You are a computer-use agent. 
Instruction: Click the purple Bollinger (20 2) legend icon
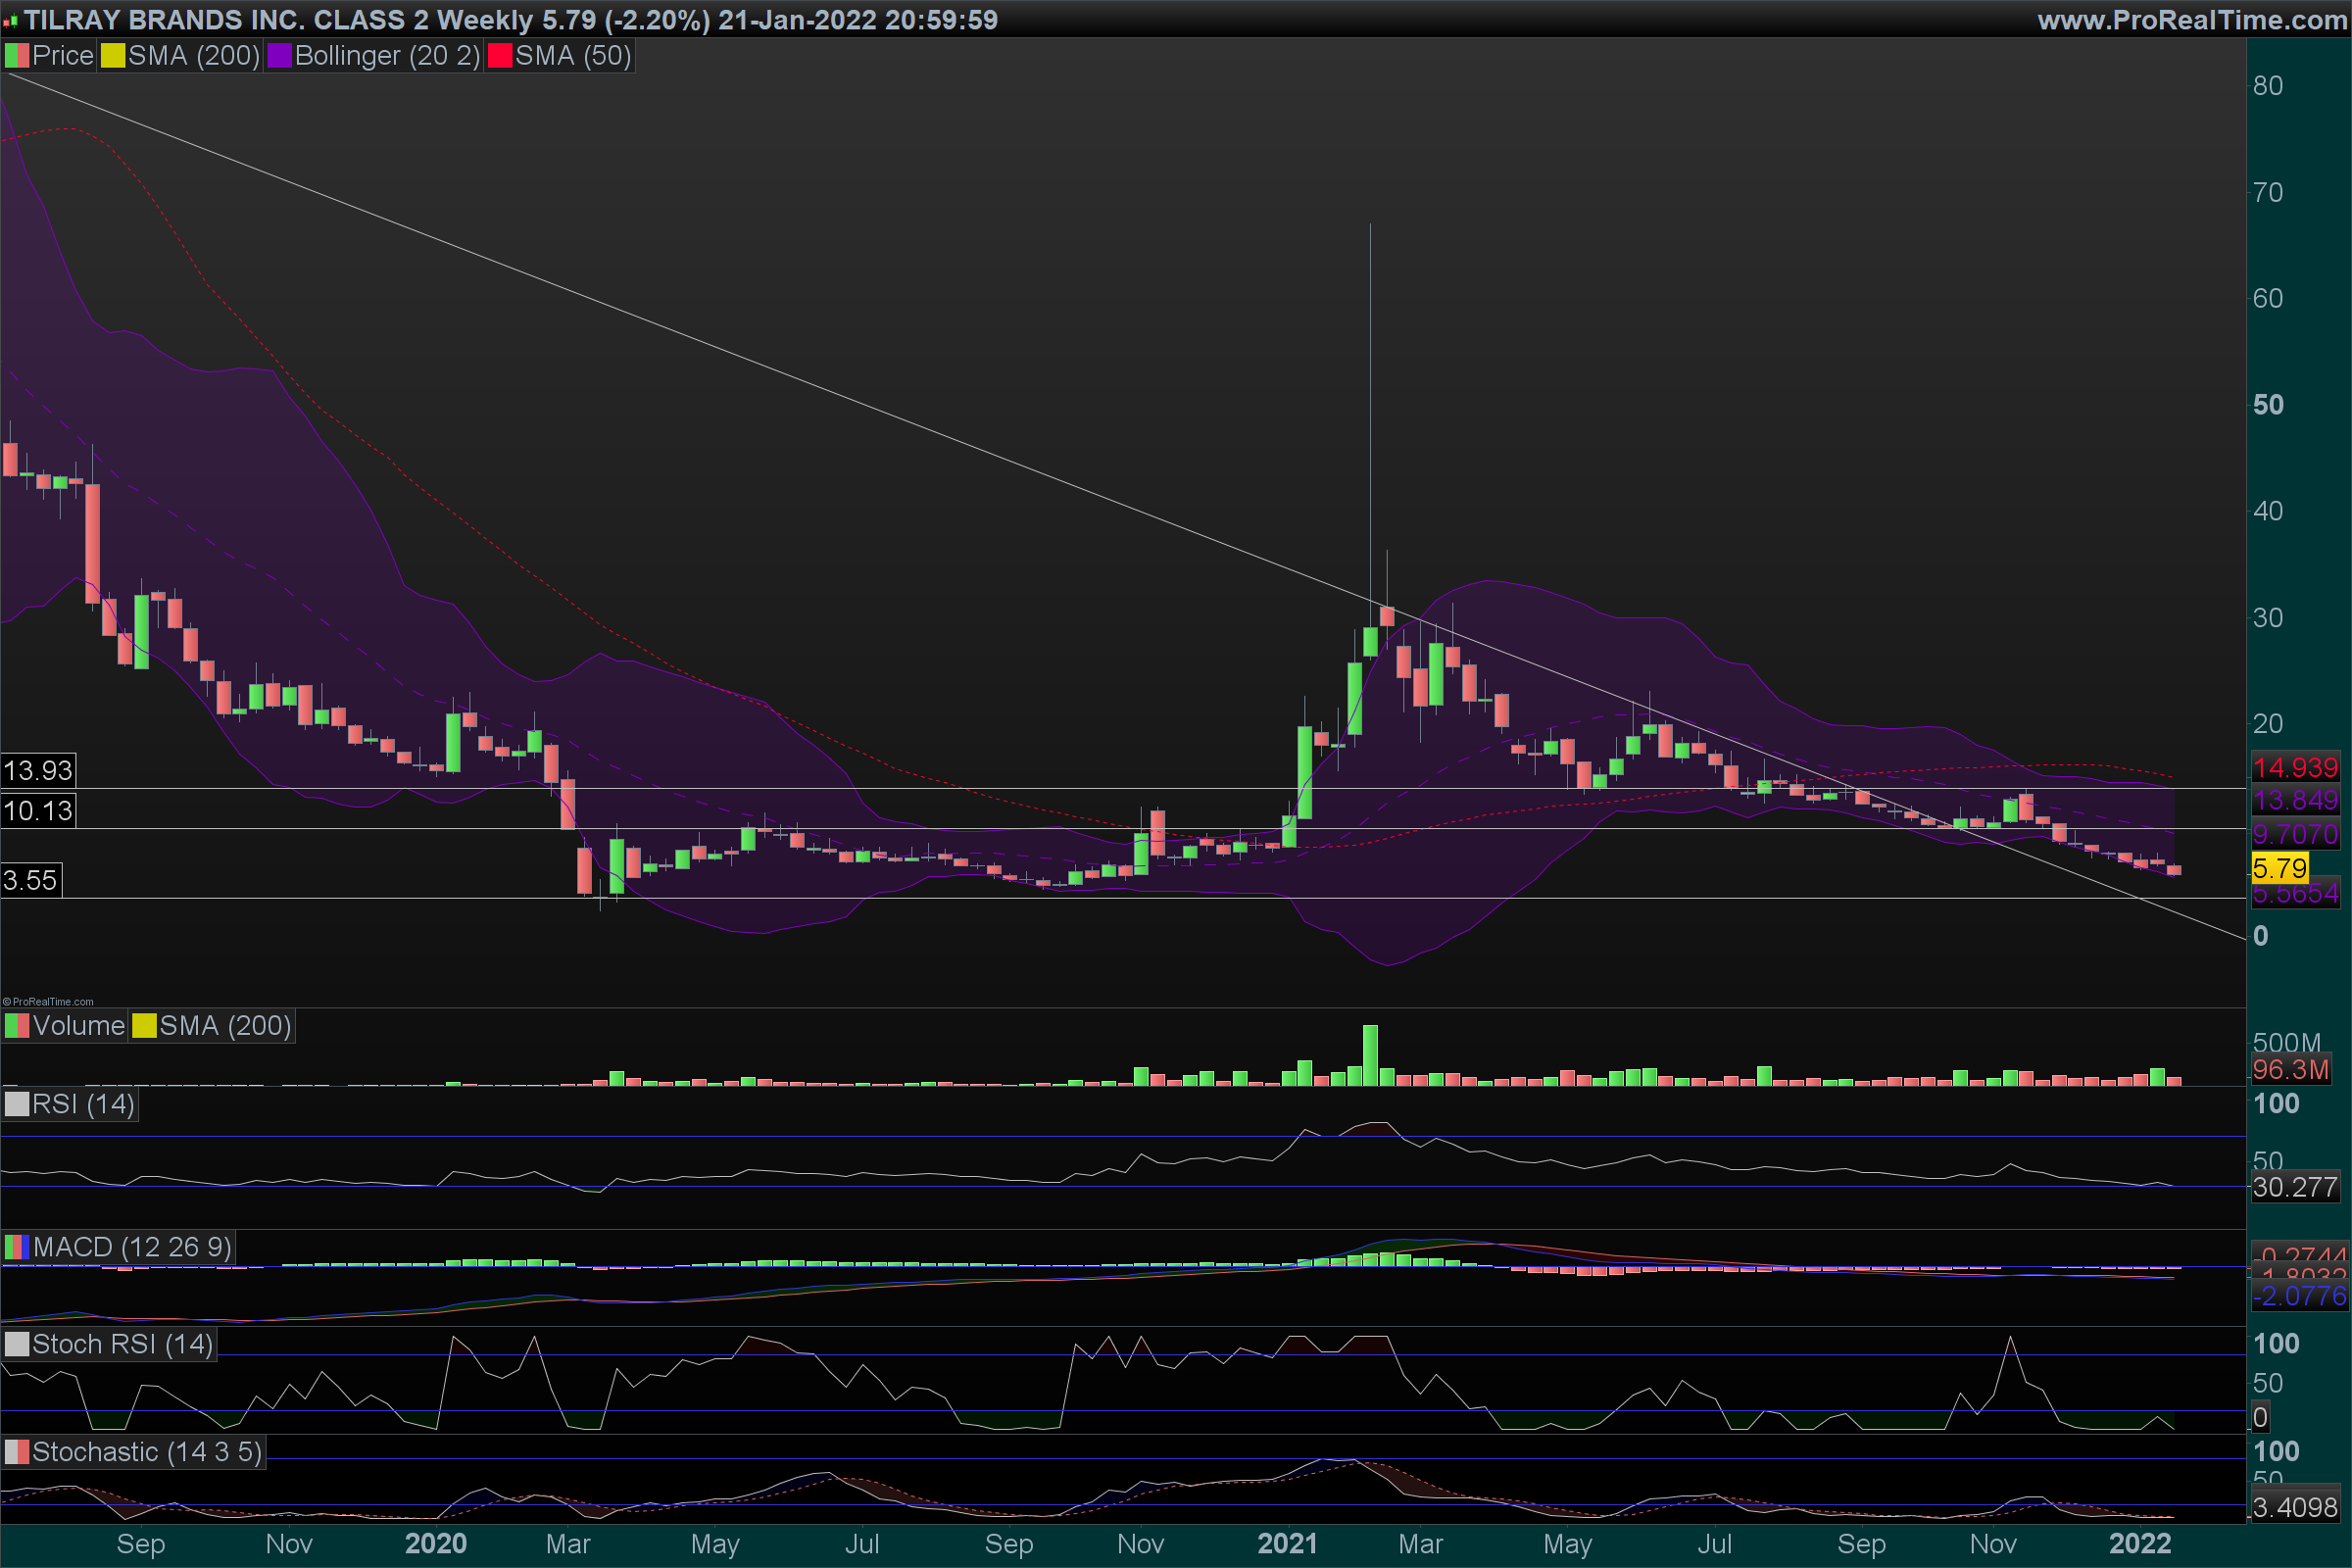(x=279, y=56)
